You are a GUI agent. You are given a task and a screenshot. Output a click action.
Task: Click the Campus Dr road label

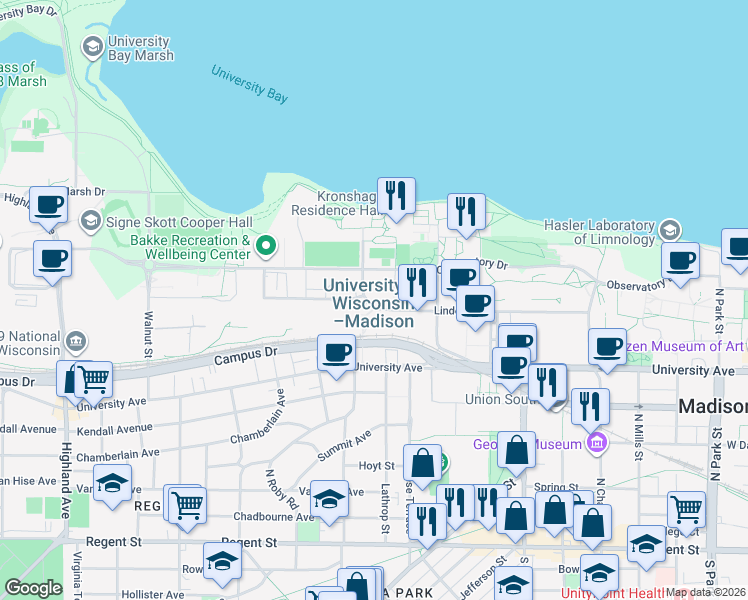pos(246,356)
